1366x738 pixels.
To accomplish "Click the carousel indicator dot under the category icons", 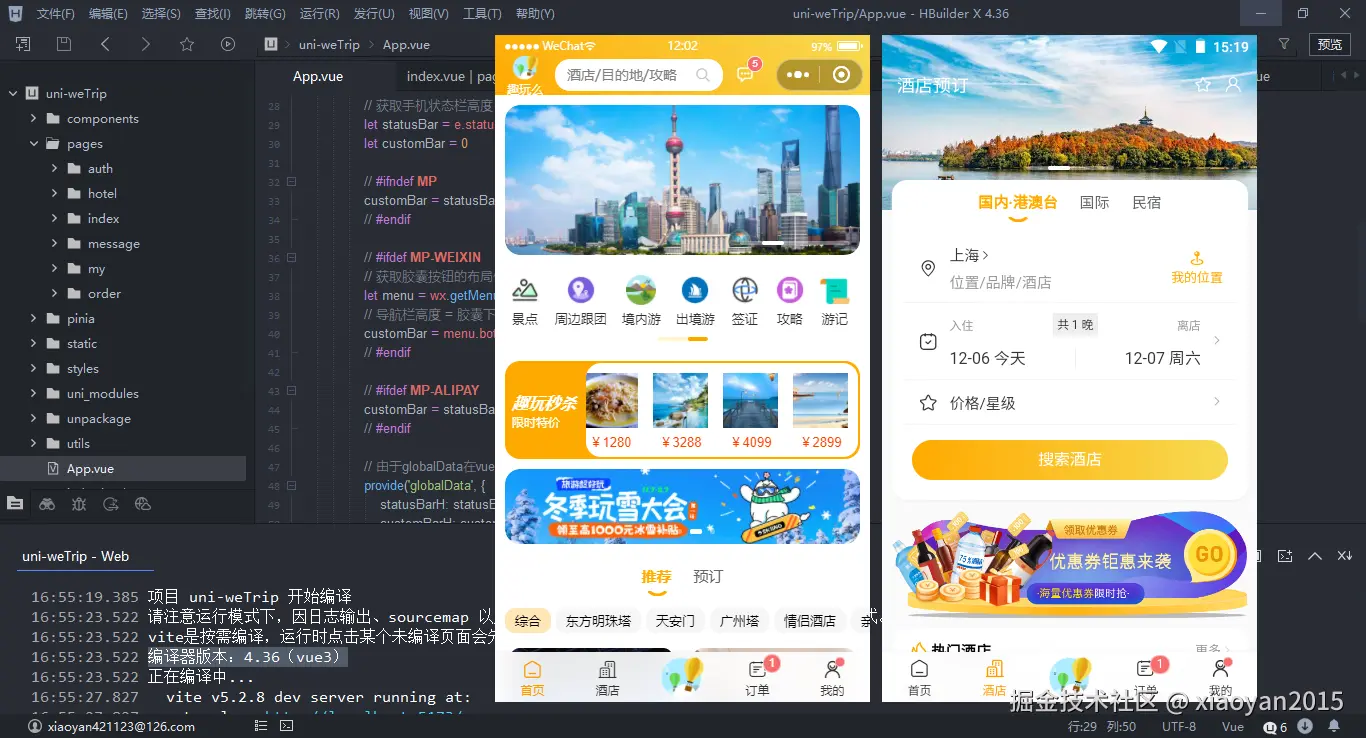I will point(683,340).
